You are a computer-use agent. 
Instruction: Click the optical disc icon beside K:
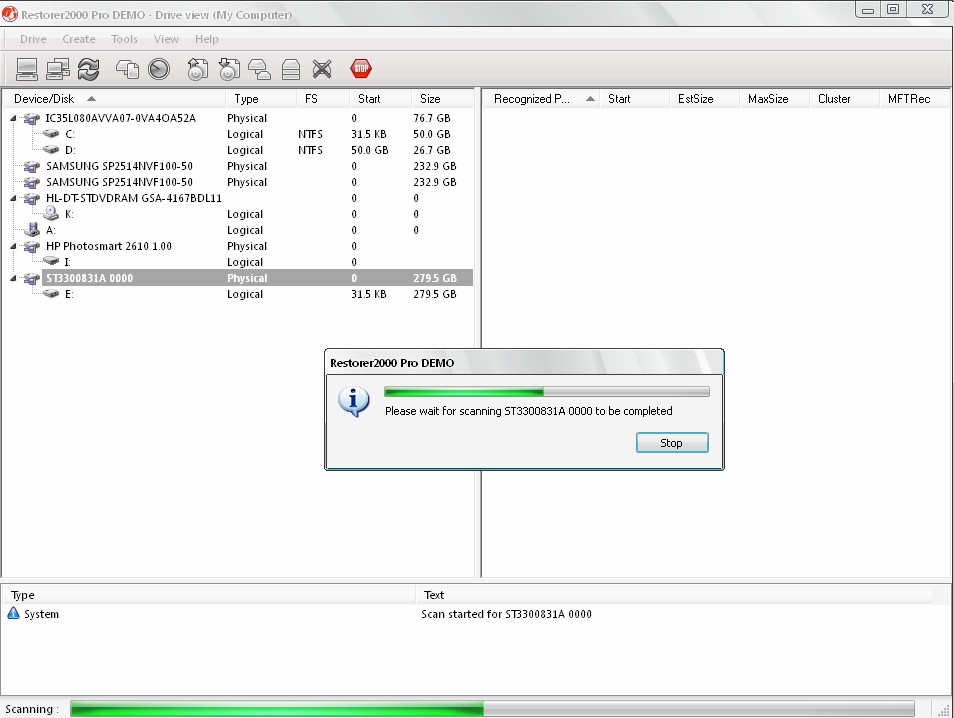pos(51,213)
